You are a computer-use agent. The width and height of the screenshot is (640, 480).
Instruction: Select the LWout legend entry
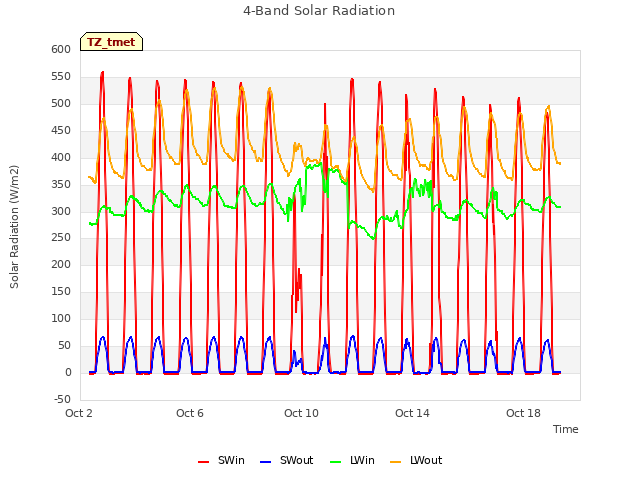coord(416,460)
